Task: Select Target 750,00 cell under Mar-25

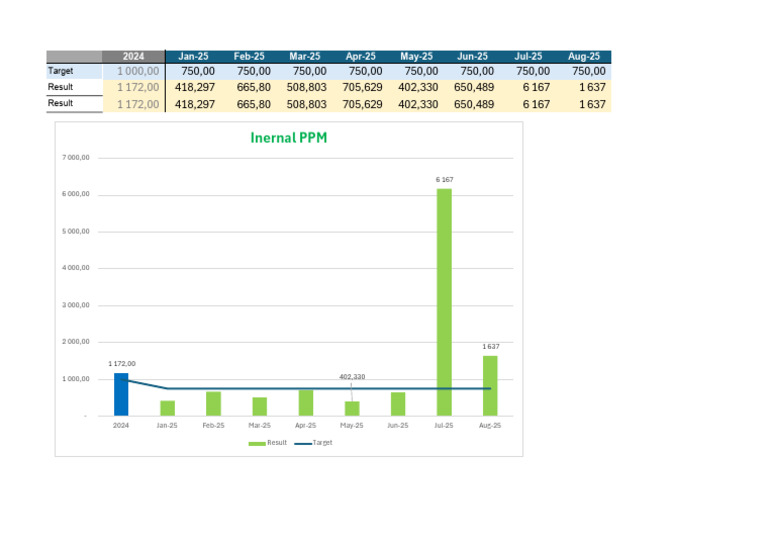Action: click(305, 71)
